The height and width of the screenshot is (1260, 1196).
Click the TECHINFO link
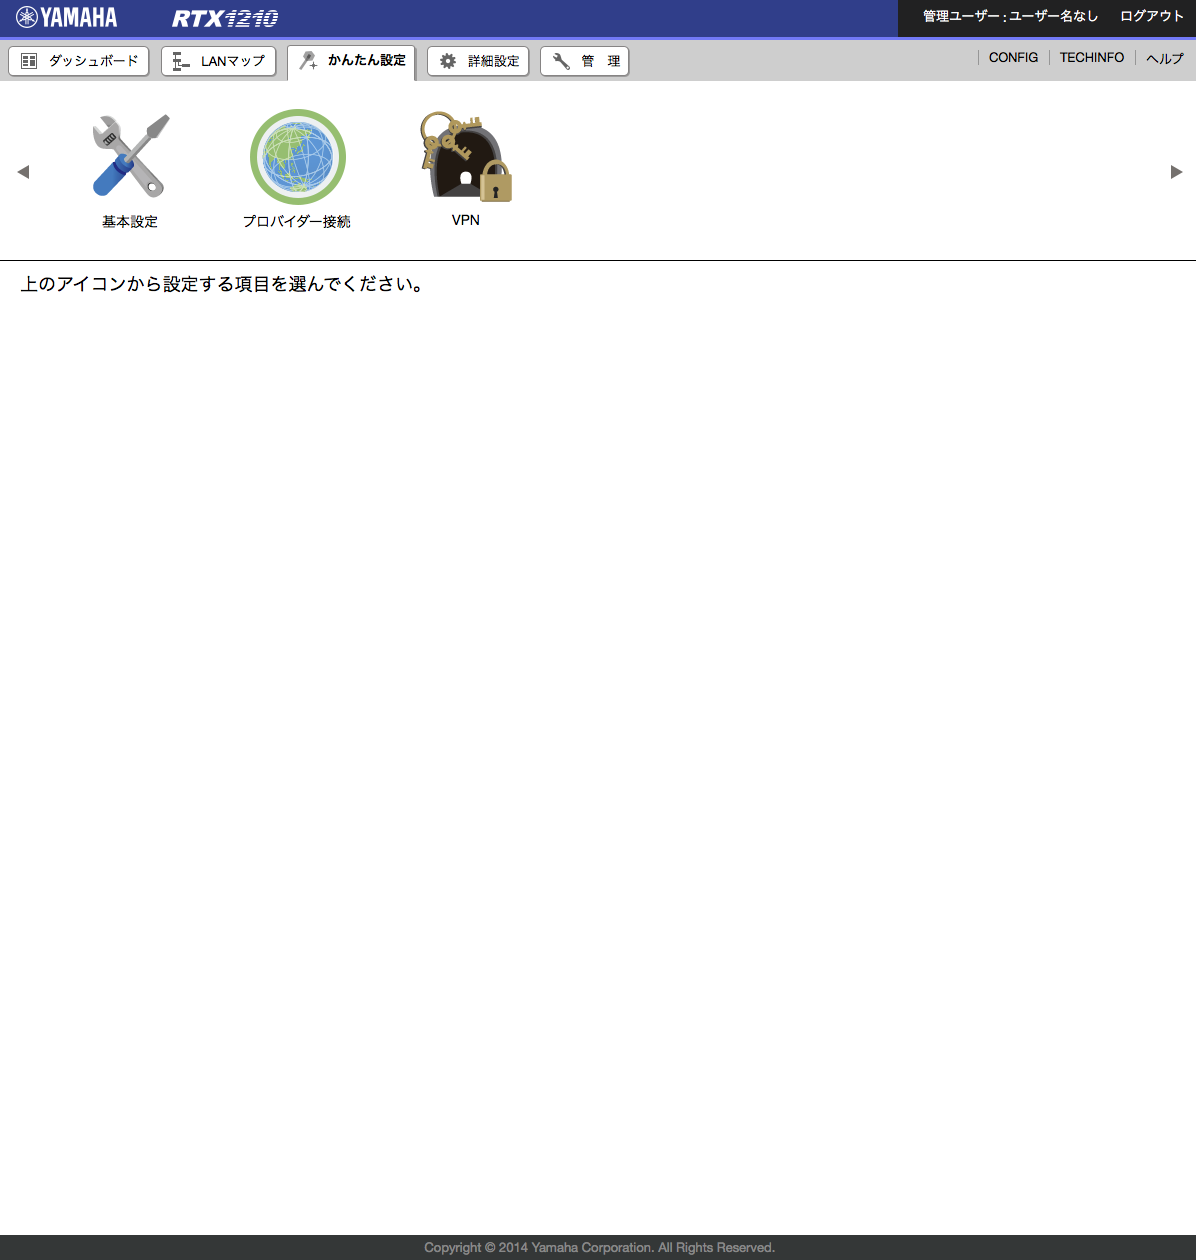[x=1092, y=58]
